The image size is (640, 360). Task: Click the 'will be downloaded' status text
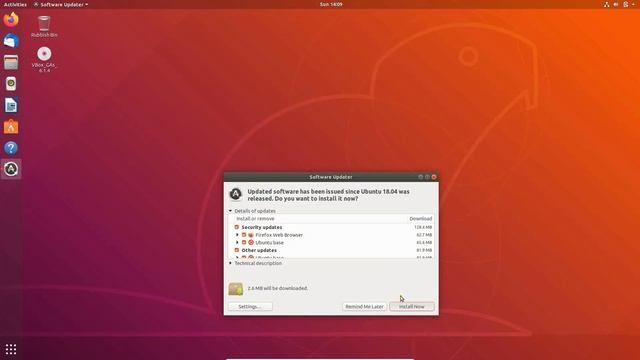pos(278,289)
